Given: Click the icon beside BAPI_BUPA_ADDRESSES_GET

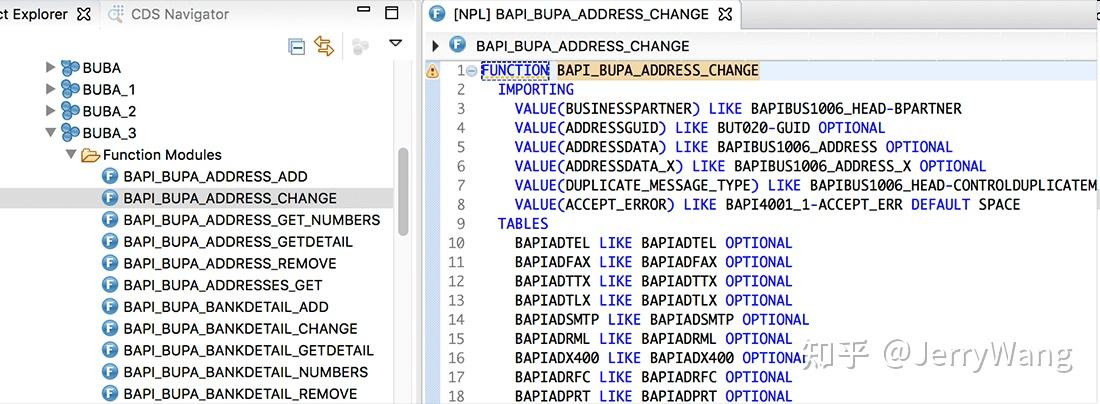Looking at the screenshot, I should (109, 285).
